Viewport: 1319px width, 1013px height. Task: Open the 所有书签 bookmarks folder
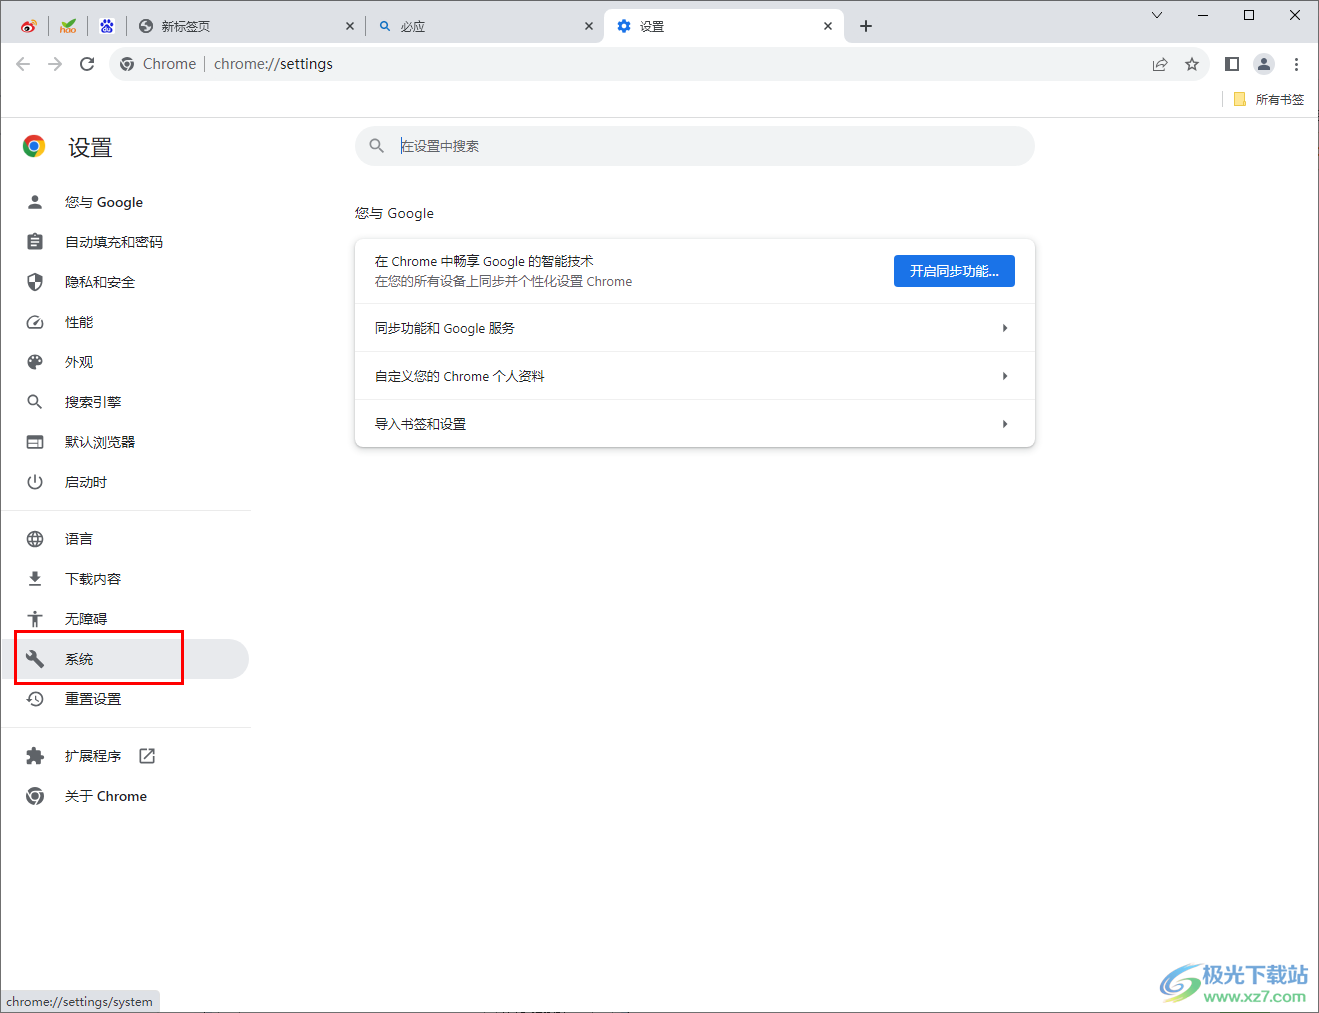click(1269, 99)
